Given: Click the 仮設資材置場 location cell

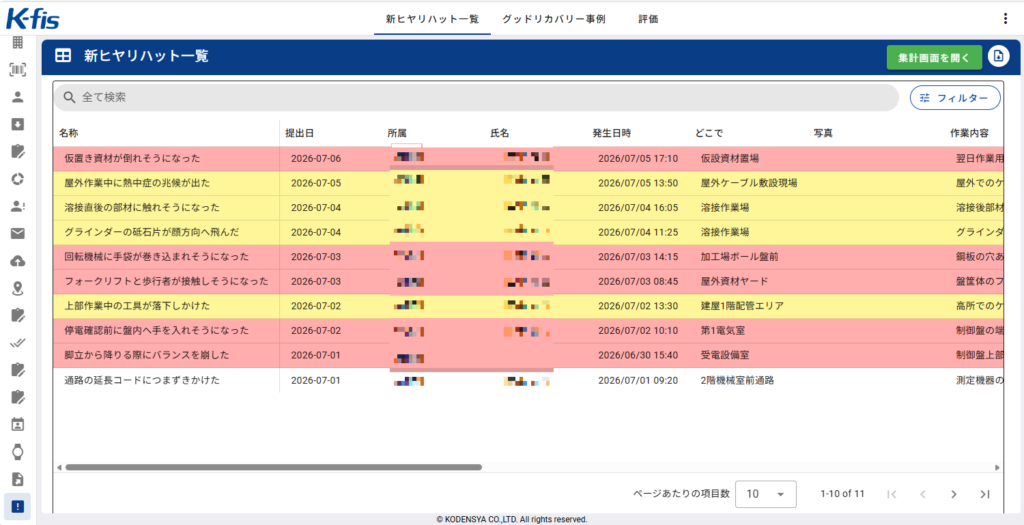Looking at the screenshot, I should [x=729, y=158].
